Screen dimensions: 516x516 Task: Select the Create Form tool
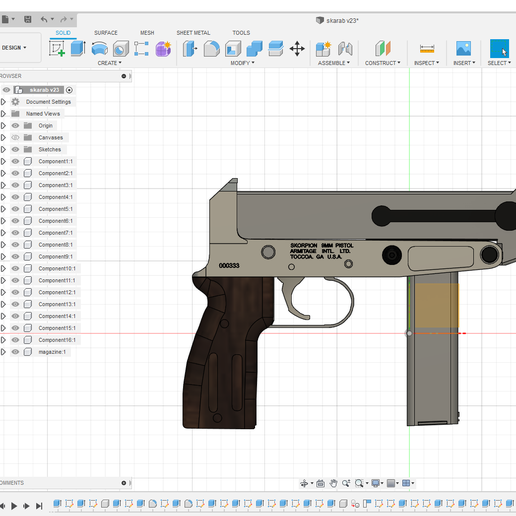point(163,49)
